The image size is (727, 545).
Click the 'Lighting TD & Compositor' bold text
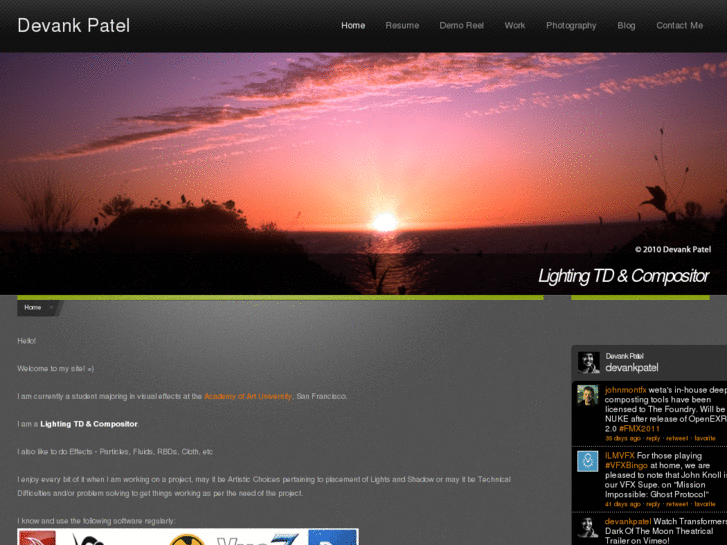pyautogui.click(x=89, y=424)
